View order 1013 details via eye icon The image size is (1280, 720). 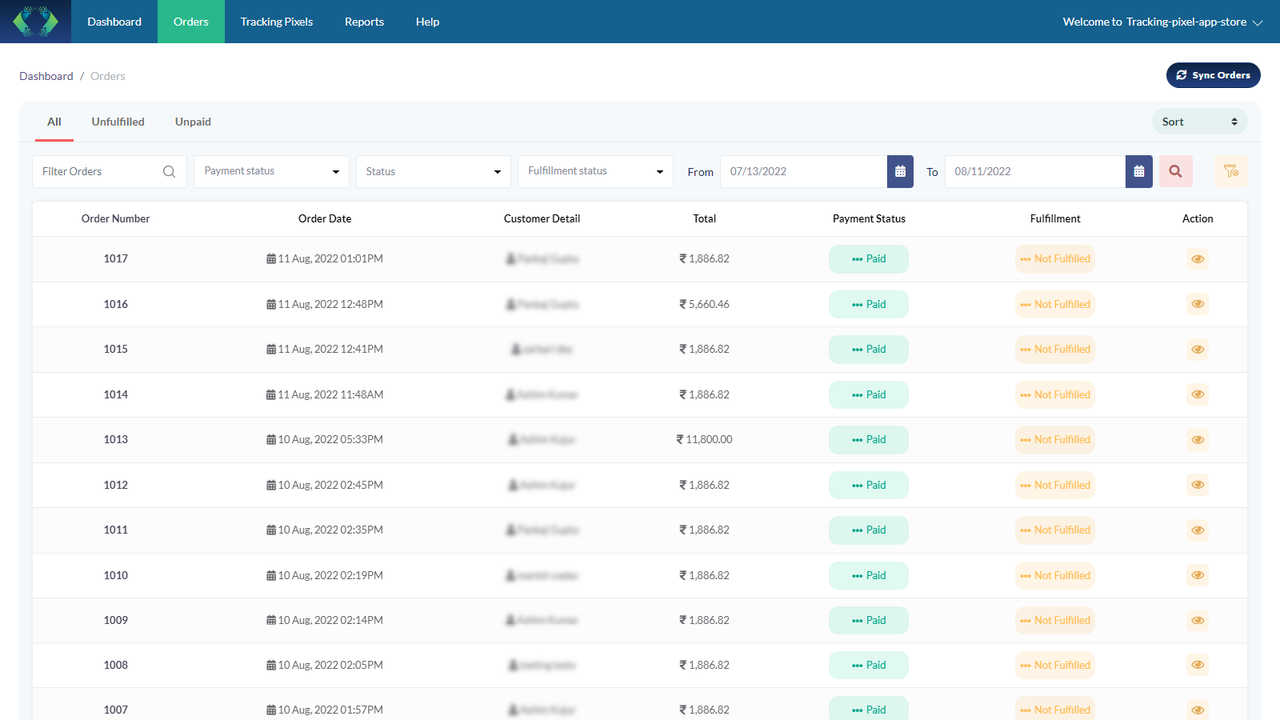click(x=1197, y=440)
